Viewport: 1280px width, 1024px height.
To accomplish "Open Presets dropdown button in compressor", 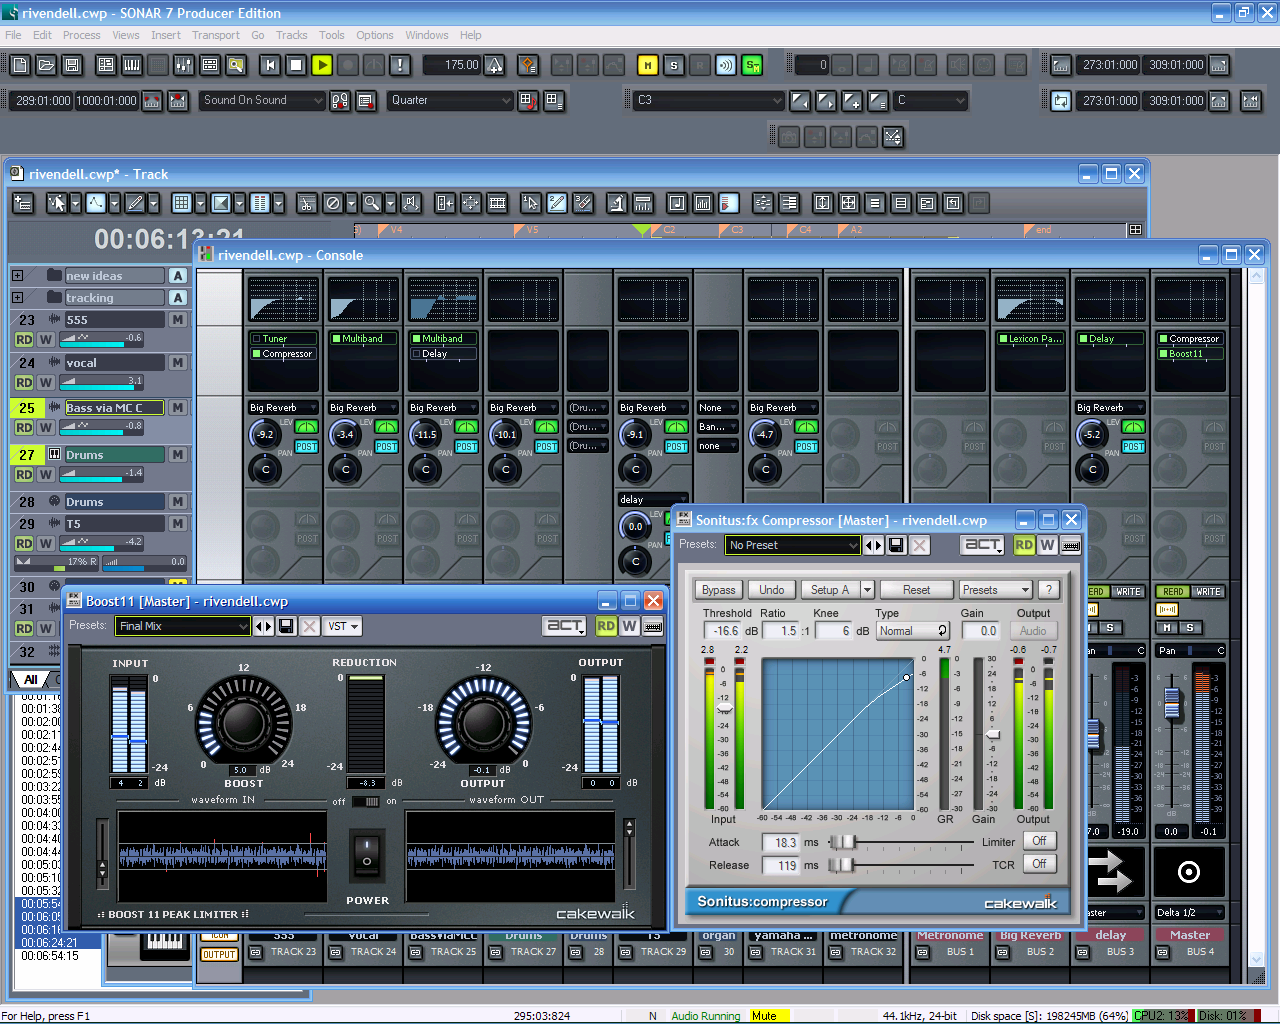I will pyautogui.click(x=995, y=590).
